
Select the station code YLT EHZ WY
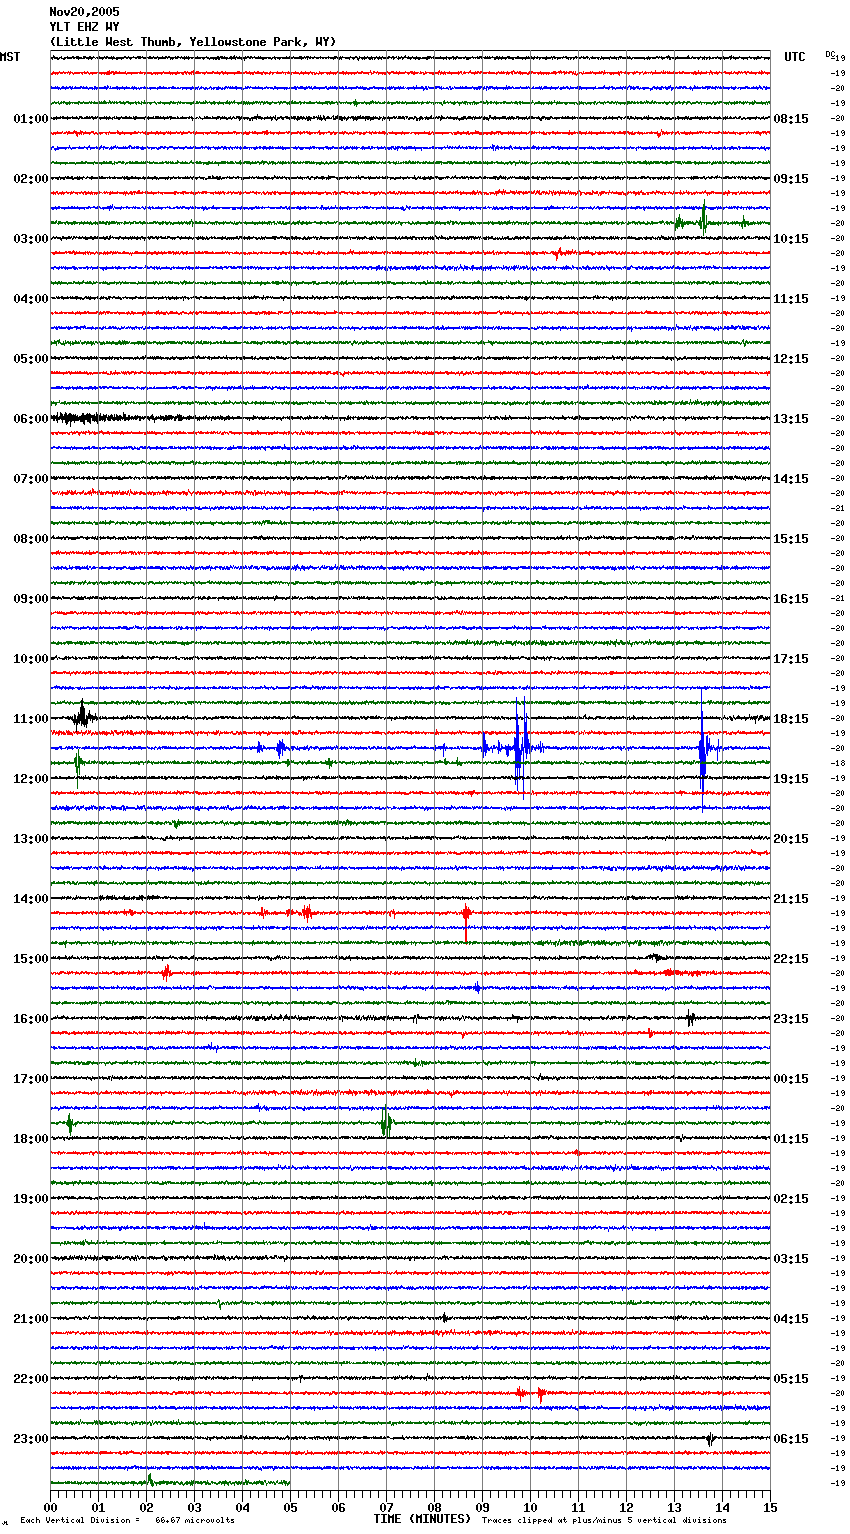(84, 27)
